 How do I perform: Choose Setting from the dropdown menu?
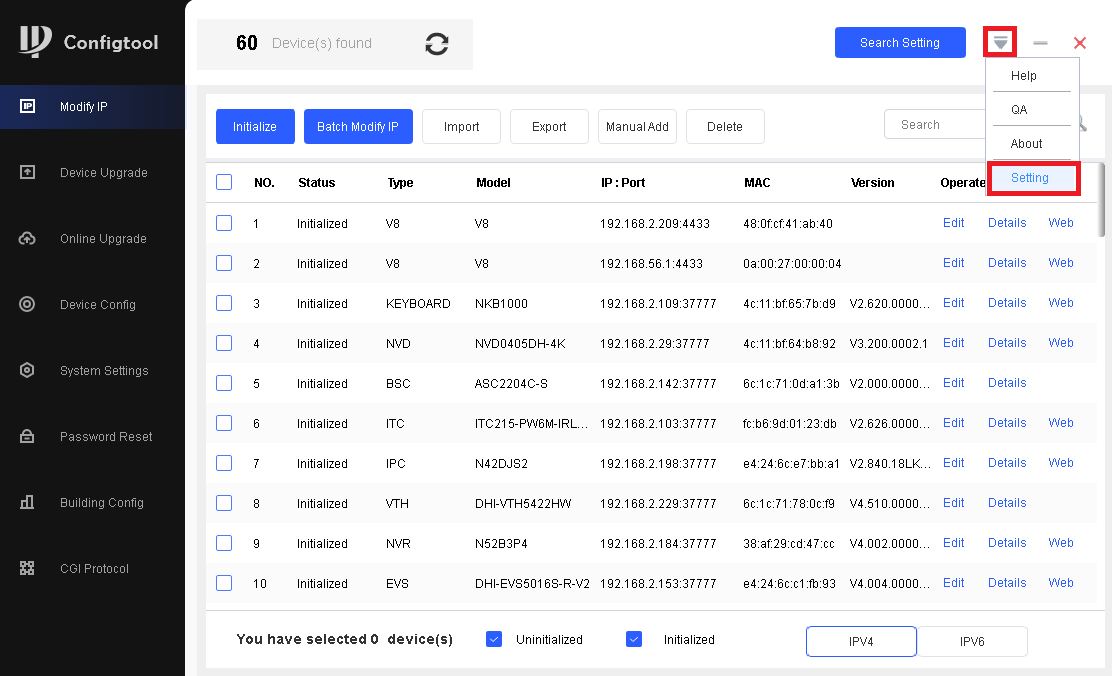(1030, 178)
